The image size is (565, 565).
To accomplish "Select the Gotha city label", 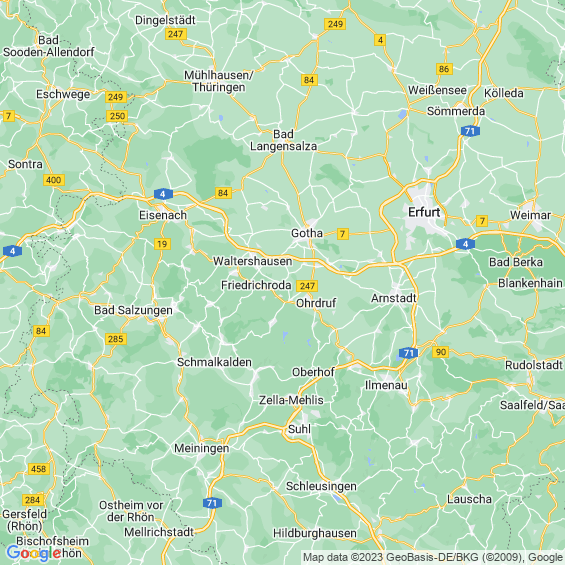I will click(x=307, y=233).
